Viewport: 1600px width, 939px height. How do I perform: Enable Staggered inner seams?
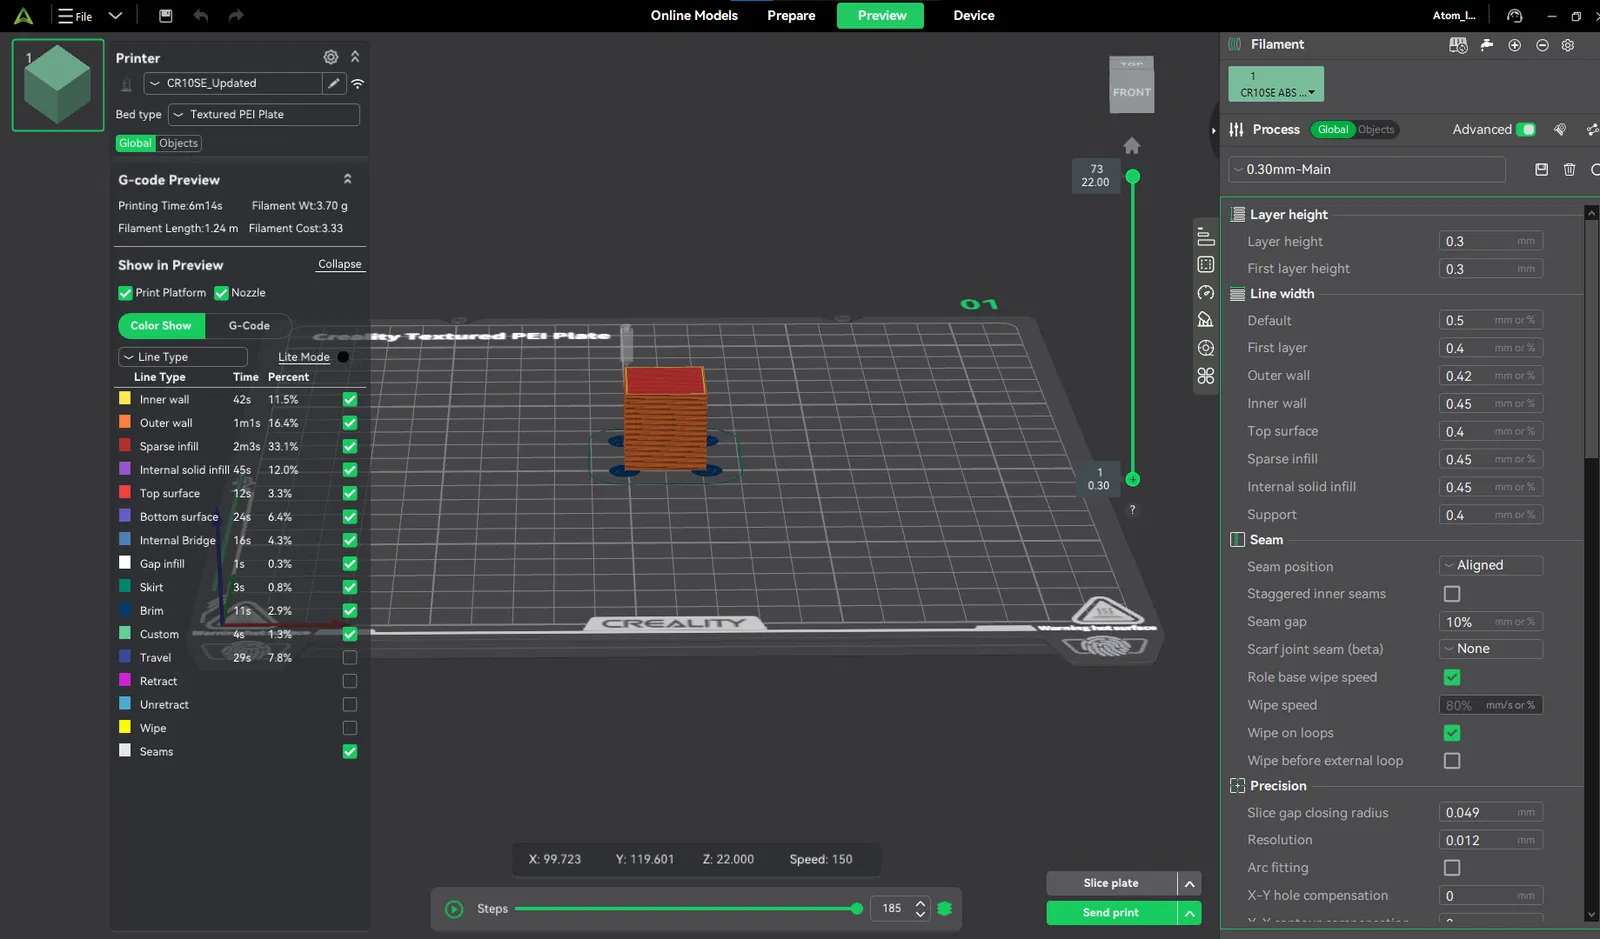(1452, 594)
